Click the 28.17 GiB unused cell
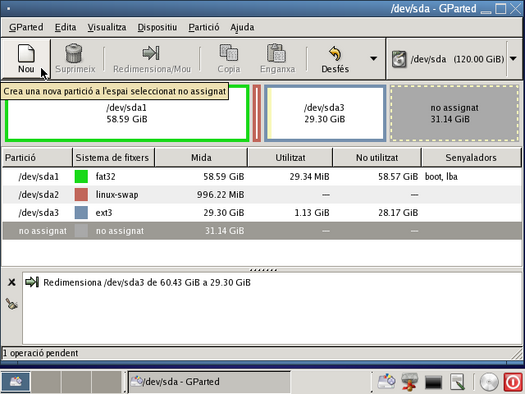 (x=398, y=213)
